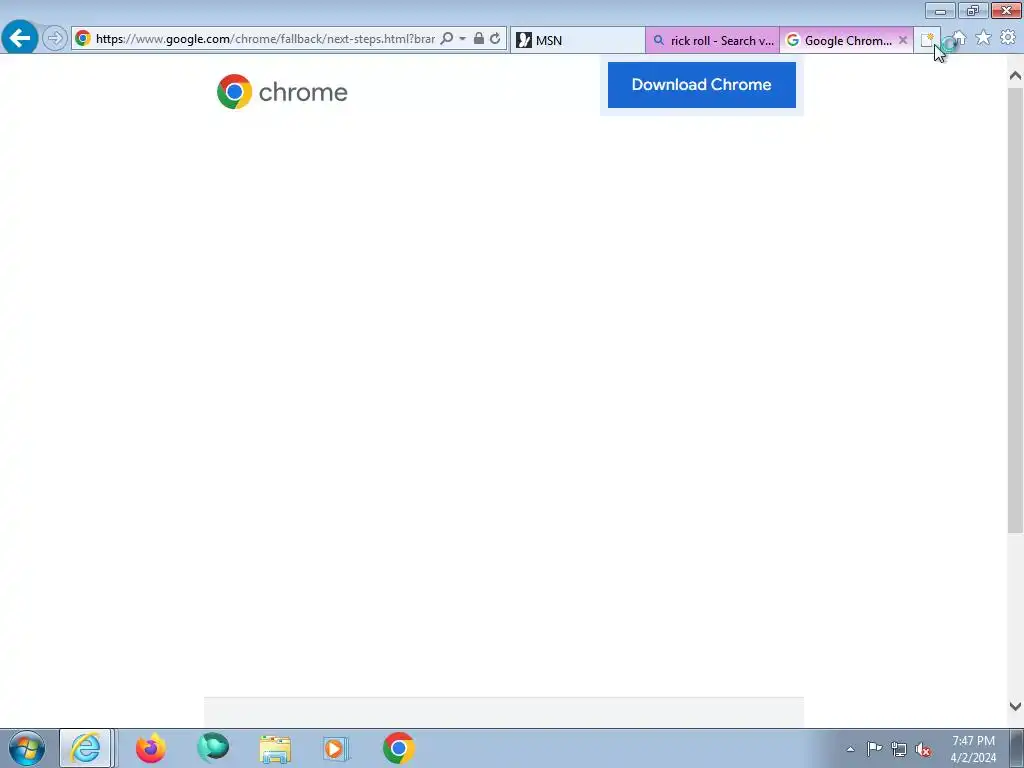Viewport: 1024px width, 768px height.
Task: Click the URL text in the address bar
Action: point(265,39)
